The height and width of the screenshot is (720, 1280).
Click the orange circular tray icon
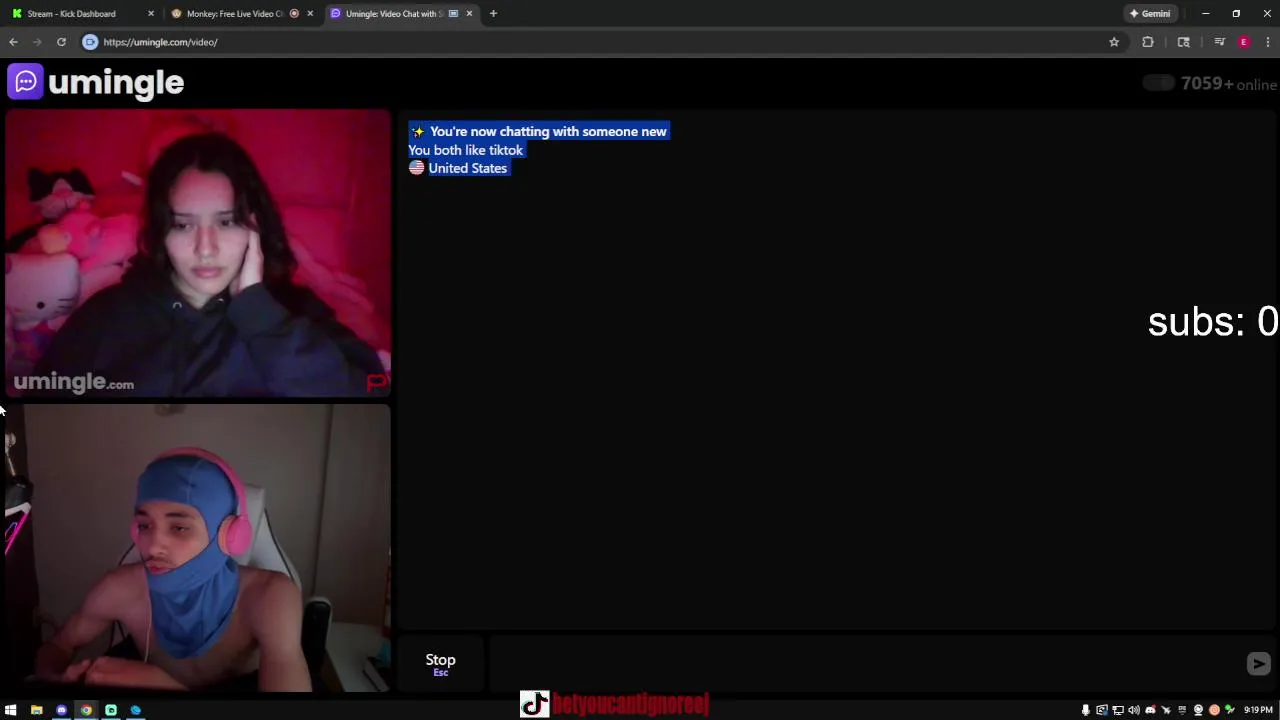(1214, 710)
